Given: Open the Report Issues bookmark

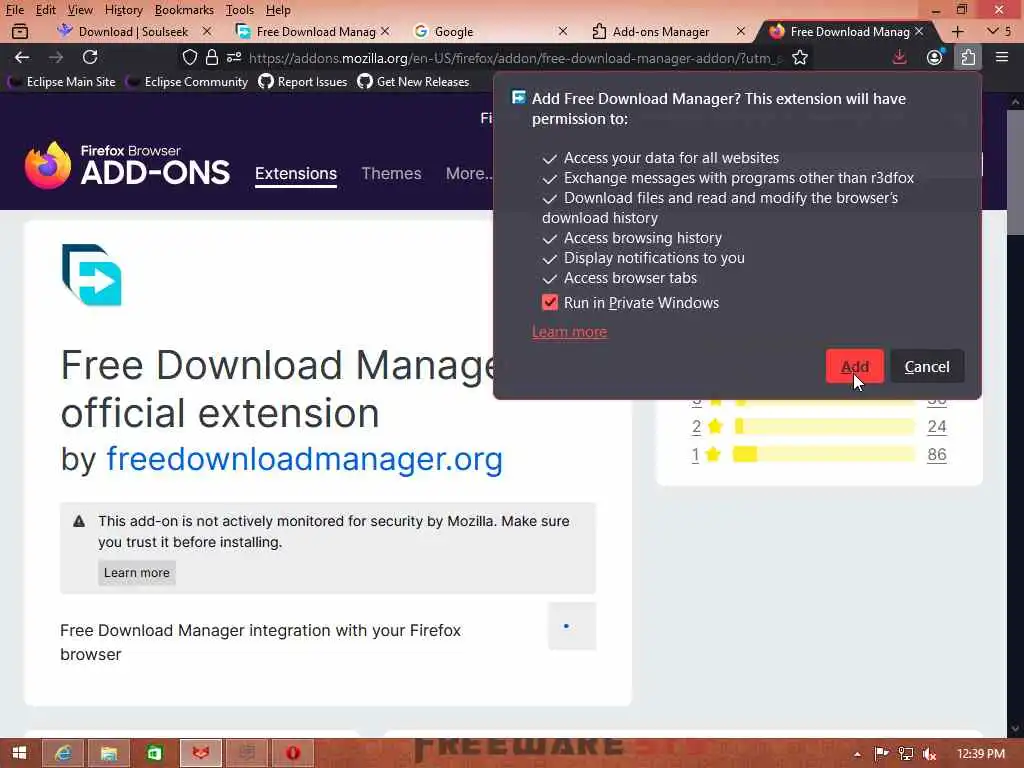Looking at the screenshot, I should coord(303,82).
